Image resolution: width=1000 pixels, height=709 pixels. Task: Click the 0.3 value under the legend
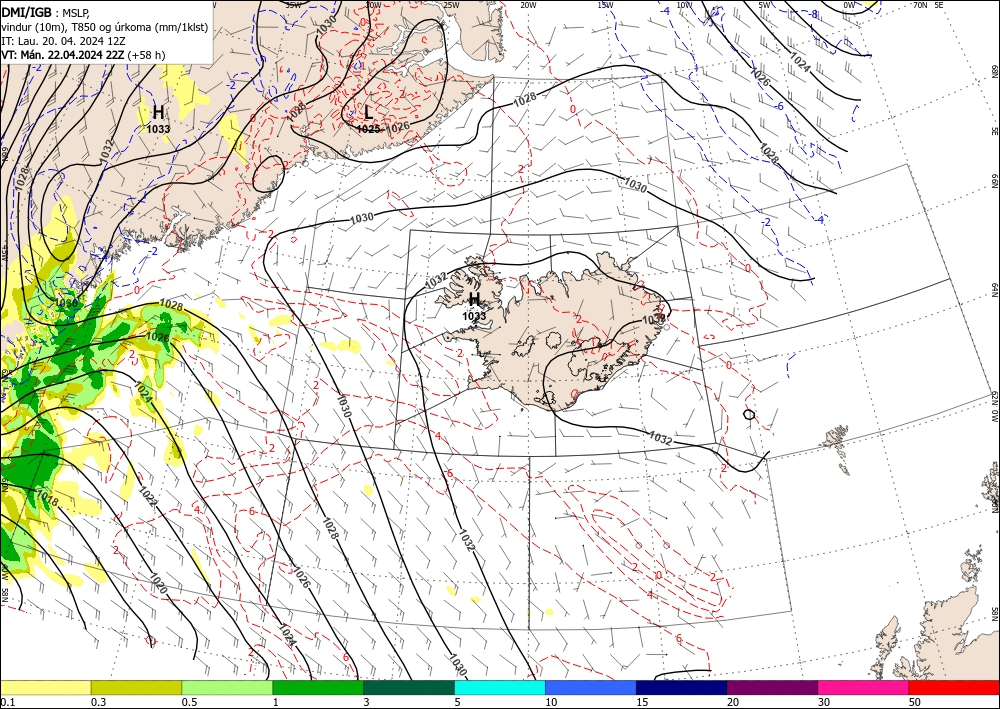(98, 702)
